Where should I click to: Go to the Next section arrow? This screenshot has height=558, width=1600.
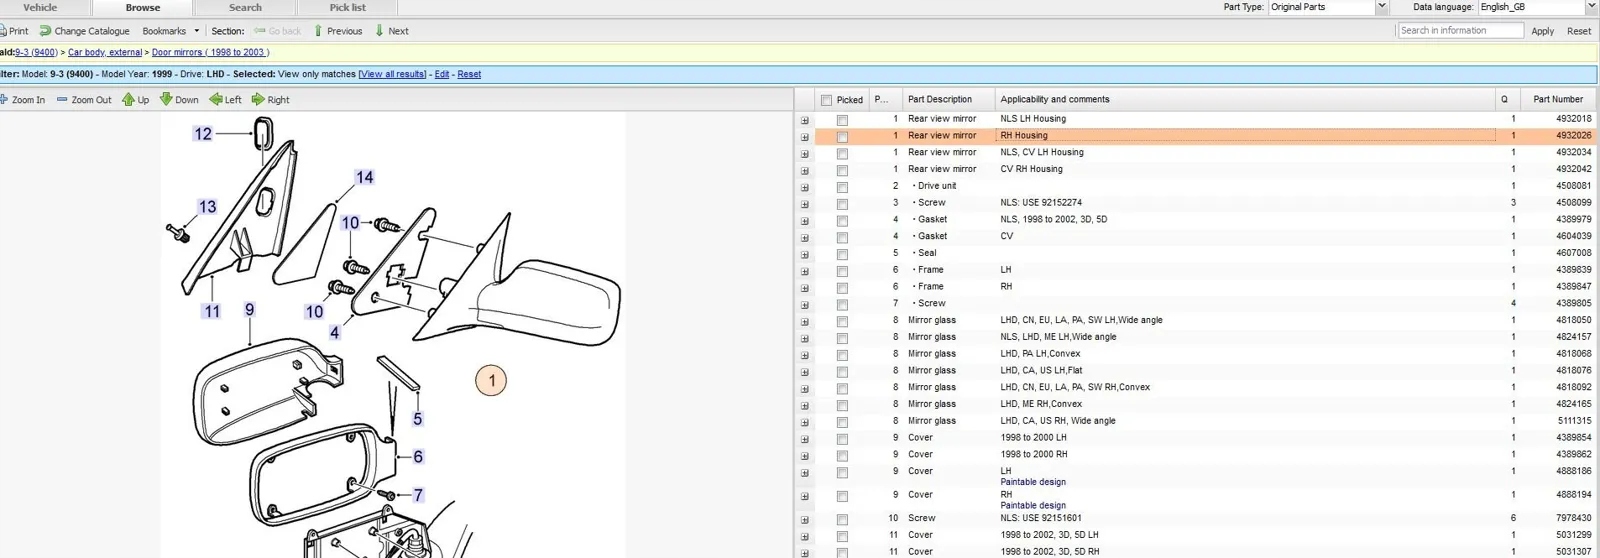click(380, 31)
